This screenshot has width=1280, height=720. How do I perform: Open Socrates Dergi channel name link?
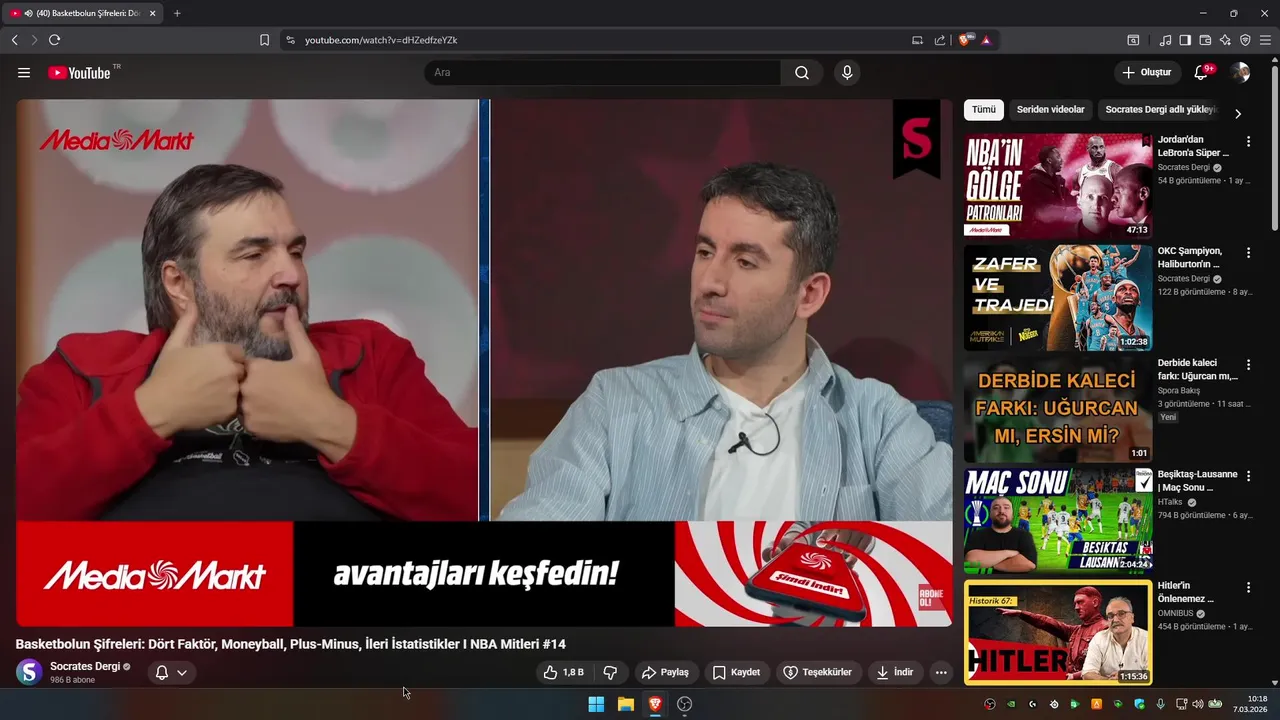point(85,666)
